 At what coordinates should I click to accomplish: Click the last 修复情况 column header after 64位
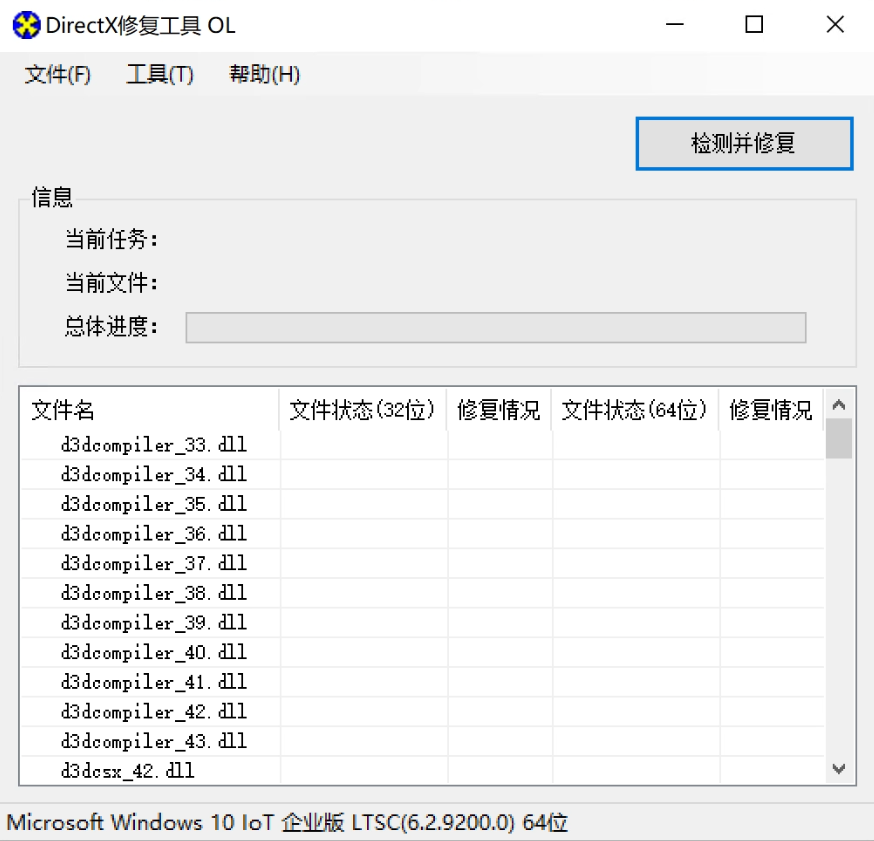coord(771,410)
